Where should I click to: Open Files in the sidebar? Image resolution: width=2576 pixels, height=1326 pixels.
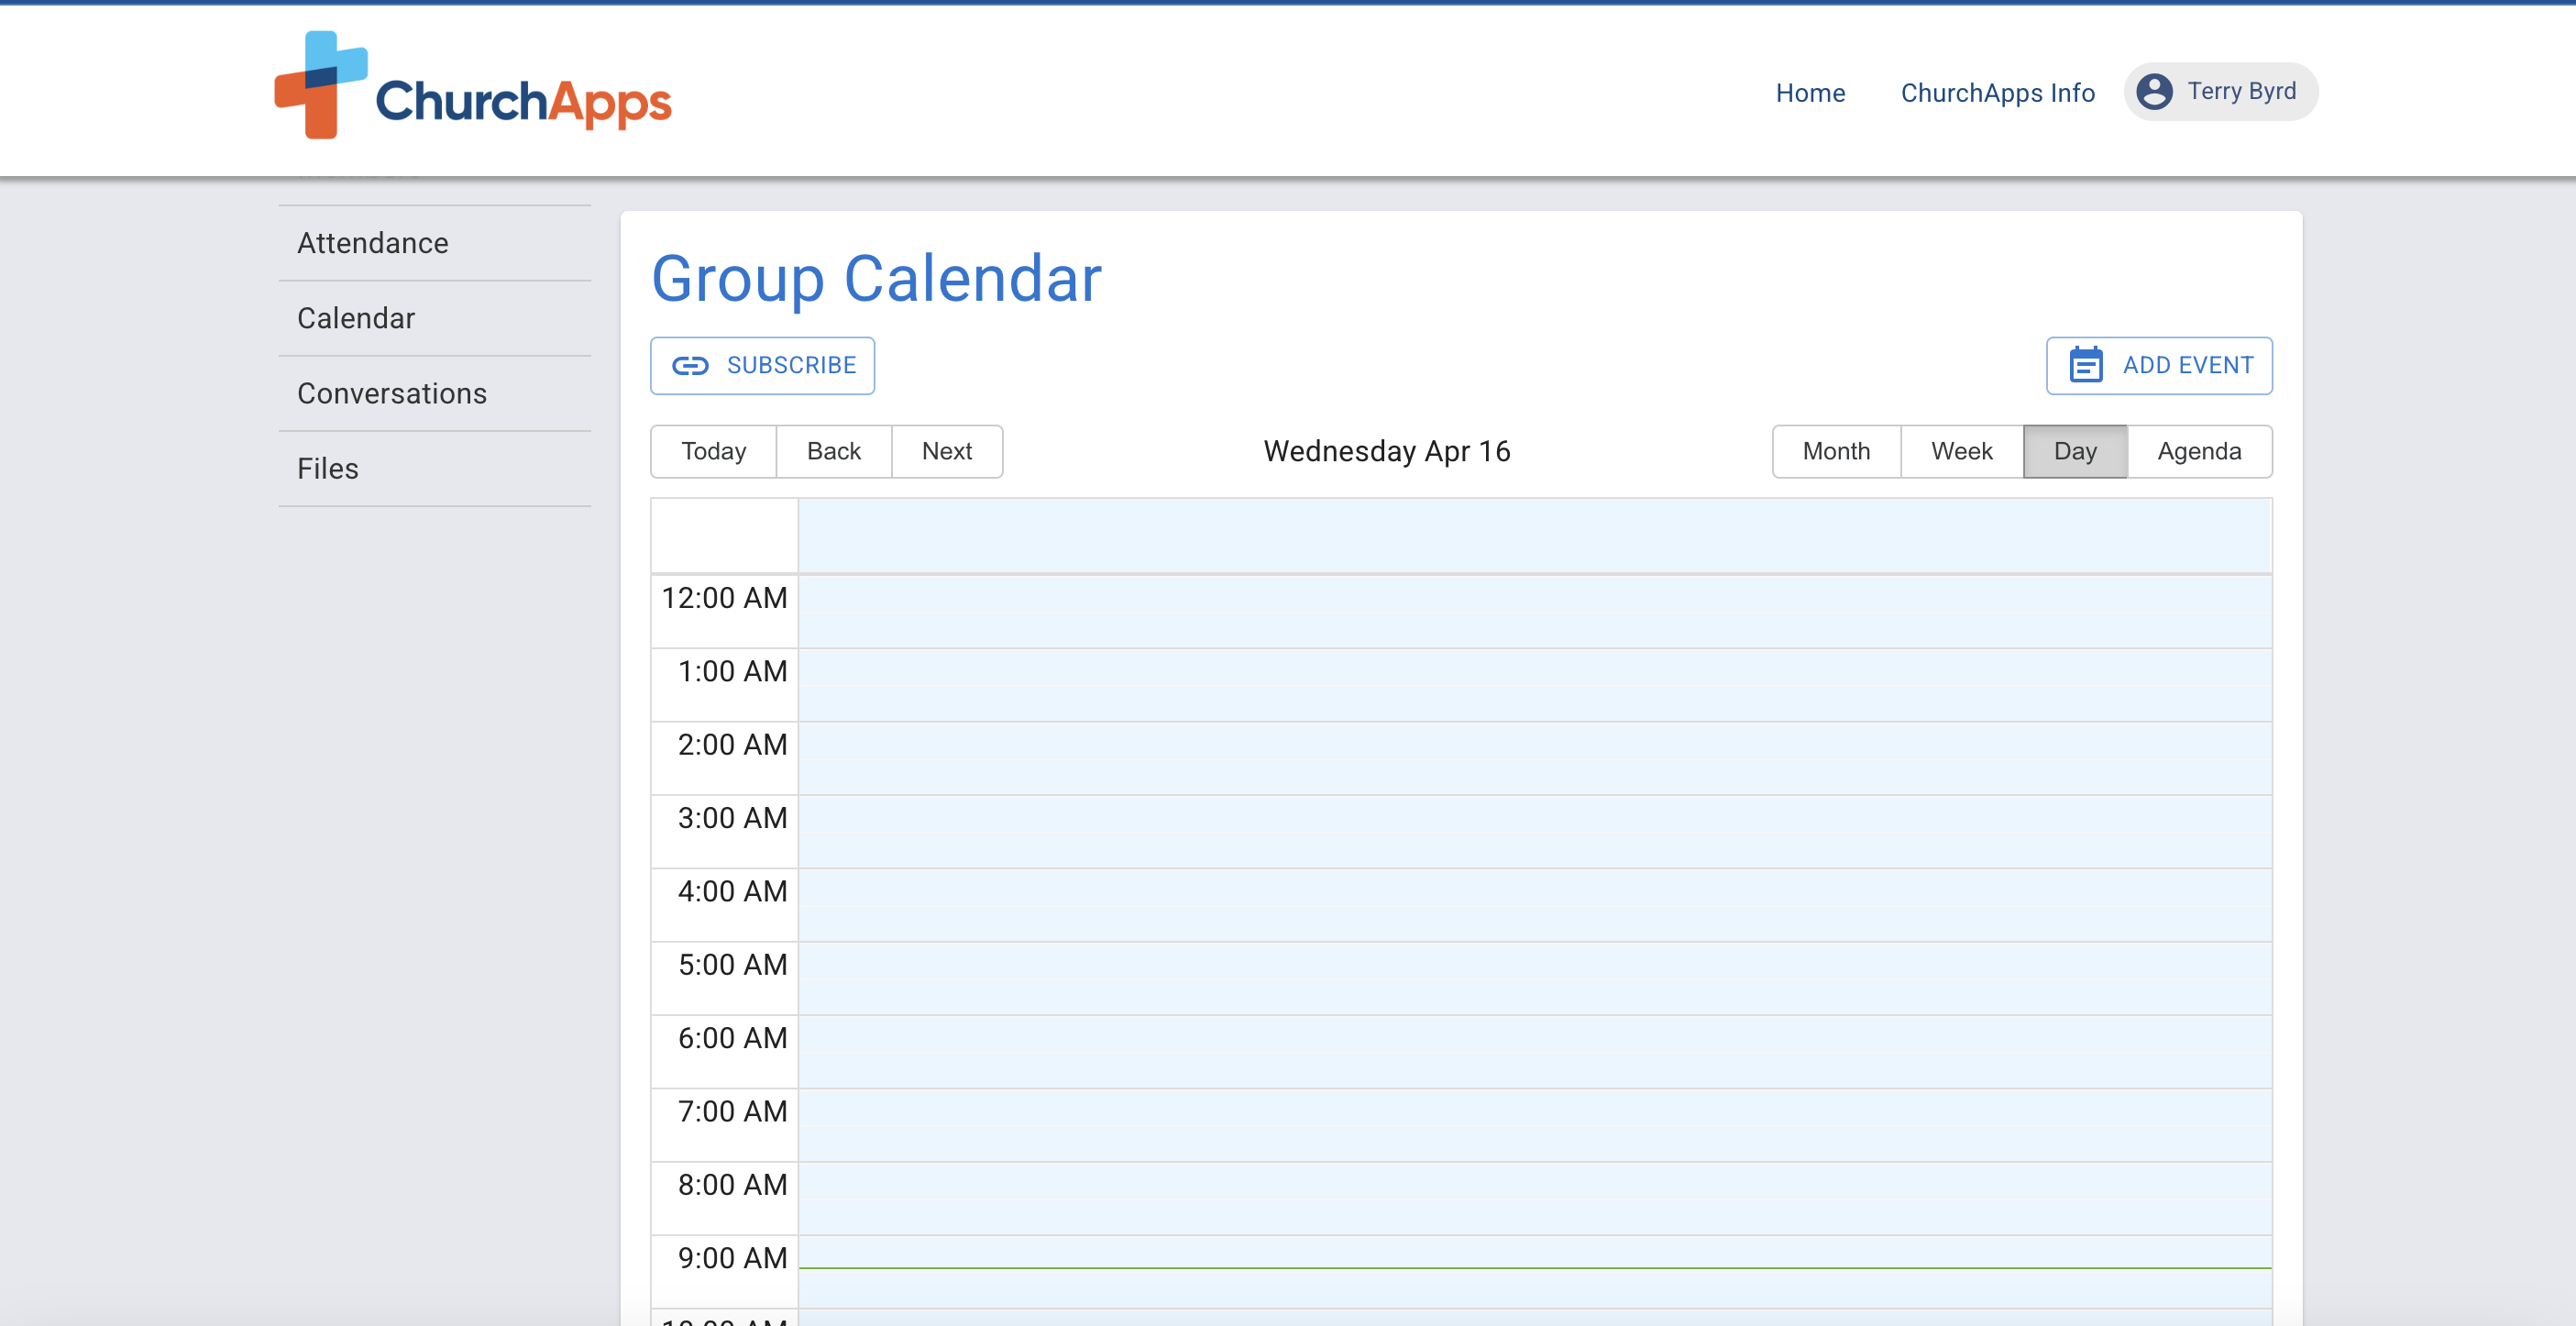click(x=328, y=468)
